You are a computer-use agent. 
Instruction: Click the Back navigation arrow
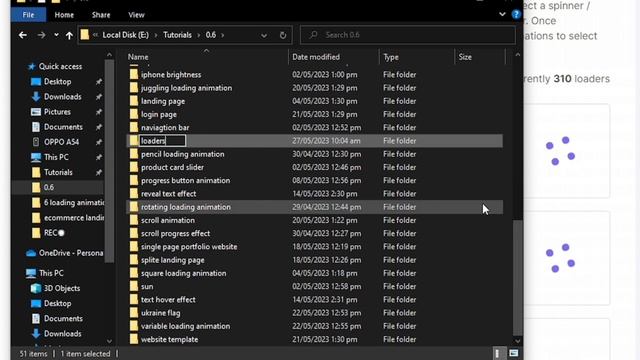click(x=23, y=35)
